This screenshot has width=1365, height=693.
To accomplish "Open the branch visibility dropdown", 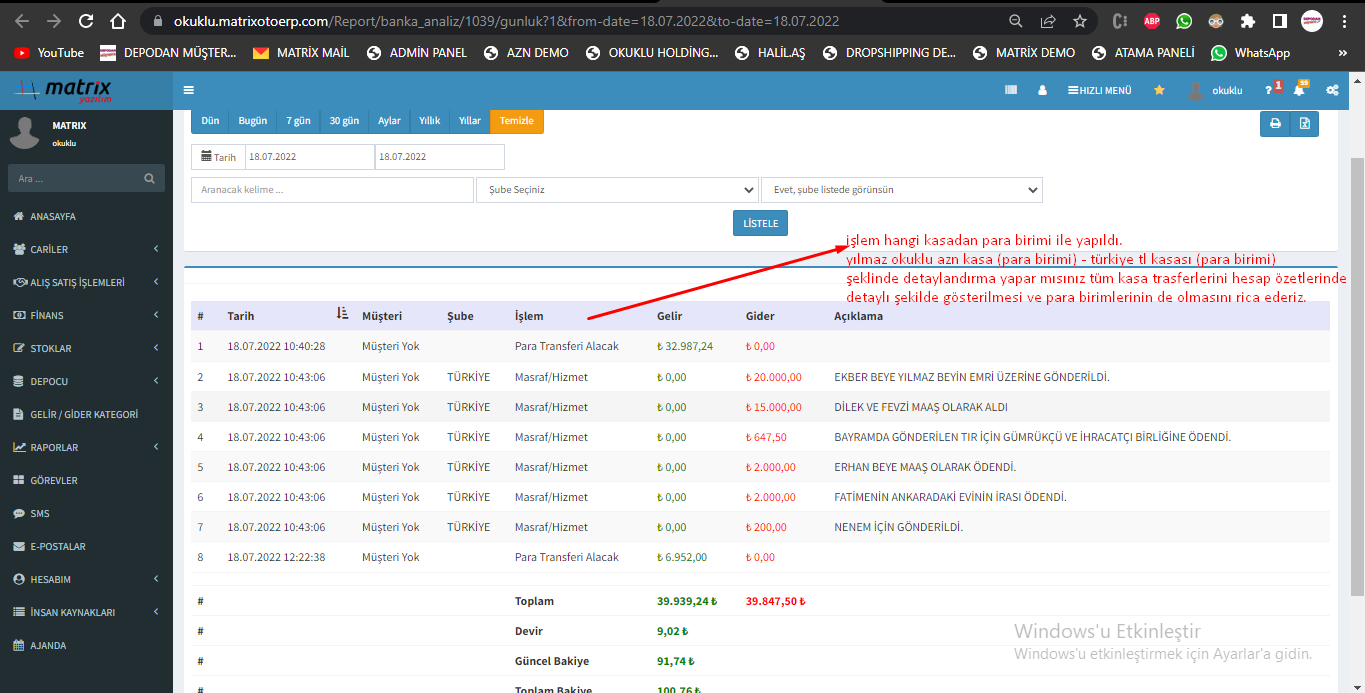I will click(901, 190).
